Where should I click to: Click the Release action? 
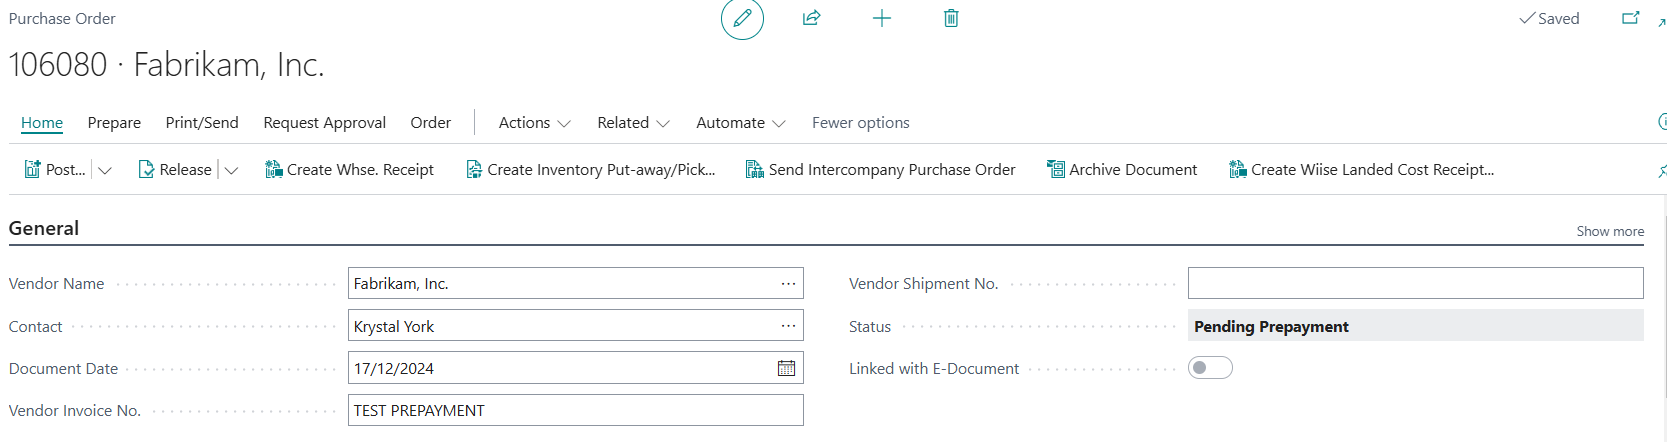pos(175,170)
